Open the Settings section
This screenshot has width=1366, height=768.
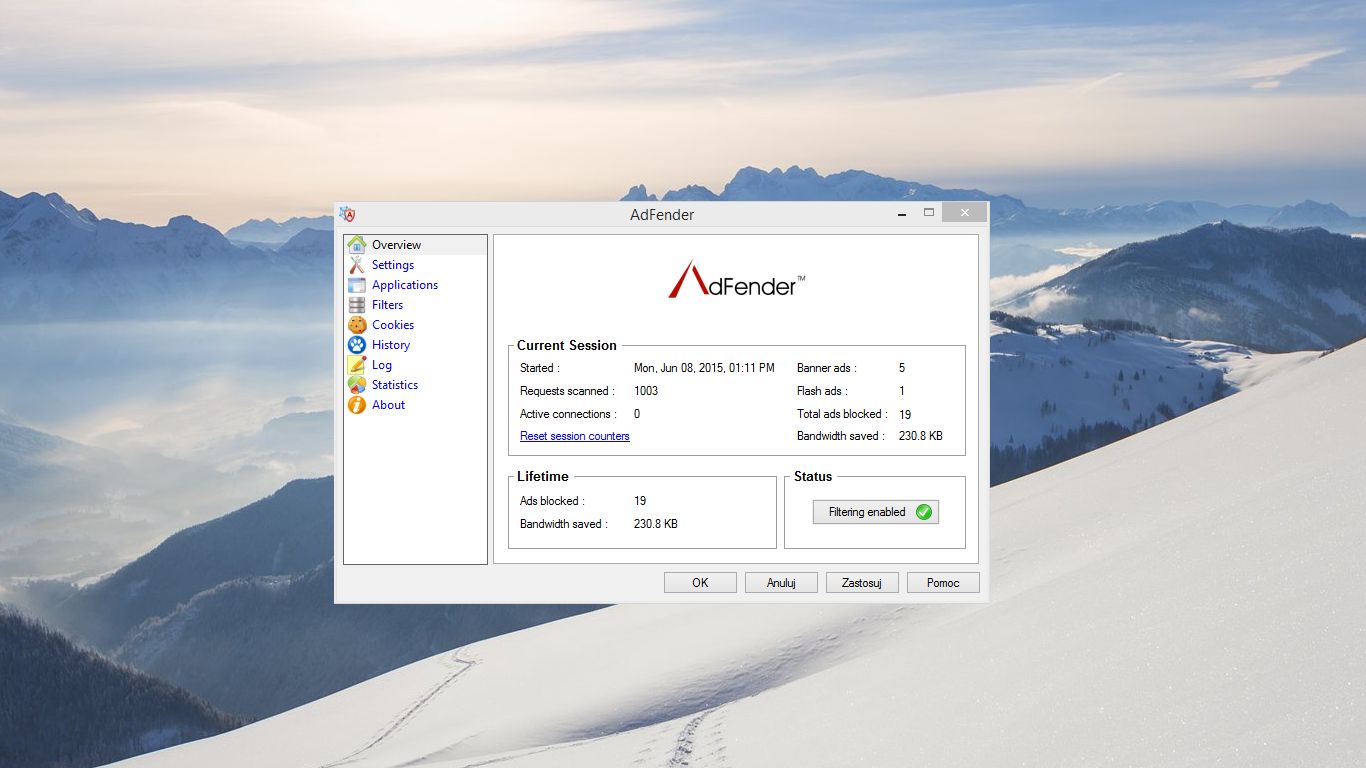(x=393, y=265)
